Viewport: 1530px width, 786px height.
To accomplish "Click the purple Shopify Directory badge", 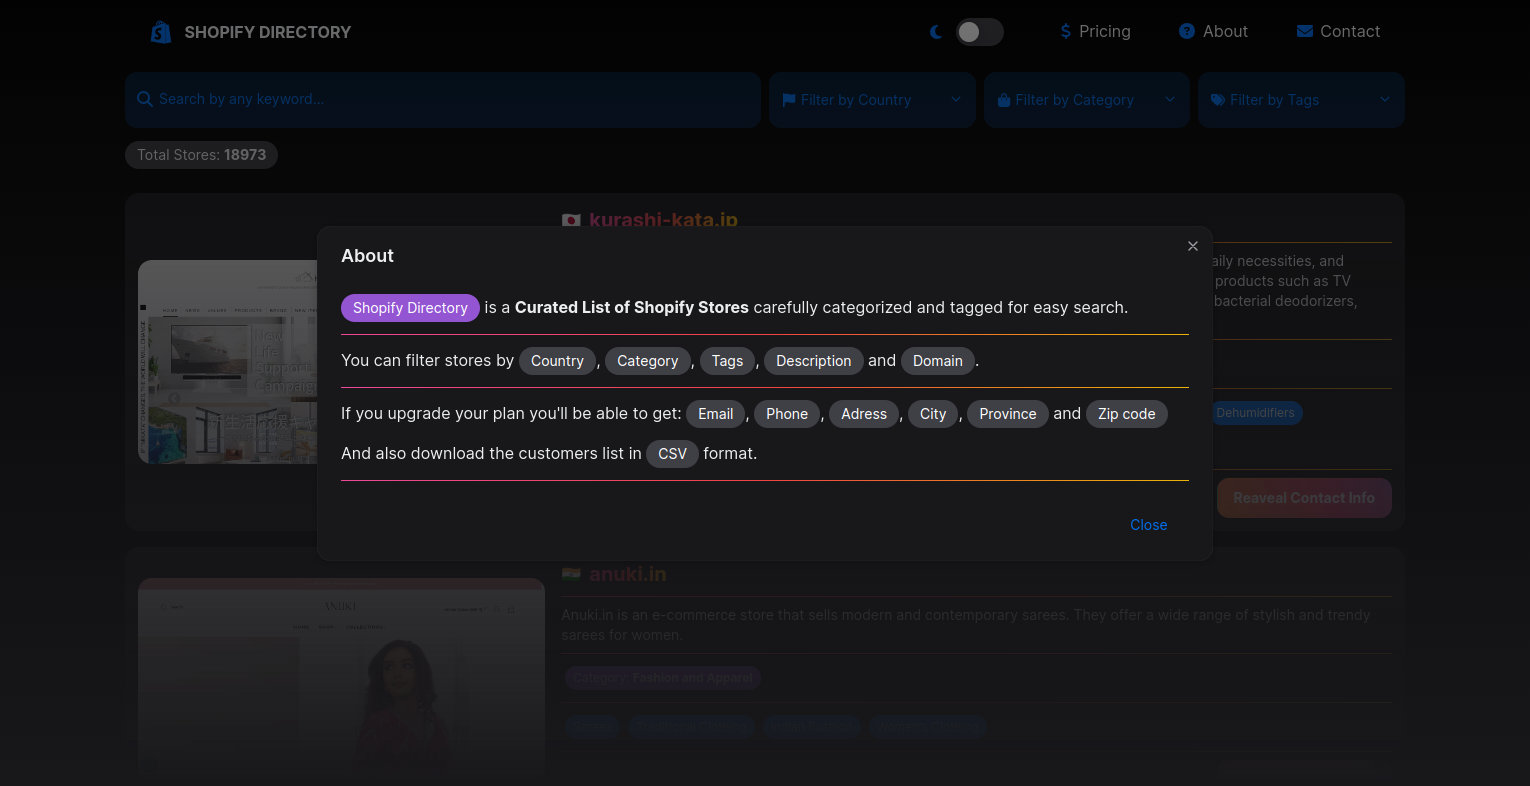I will tap(410, 308).
